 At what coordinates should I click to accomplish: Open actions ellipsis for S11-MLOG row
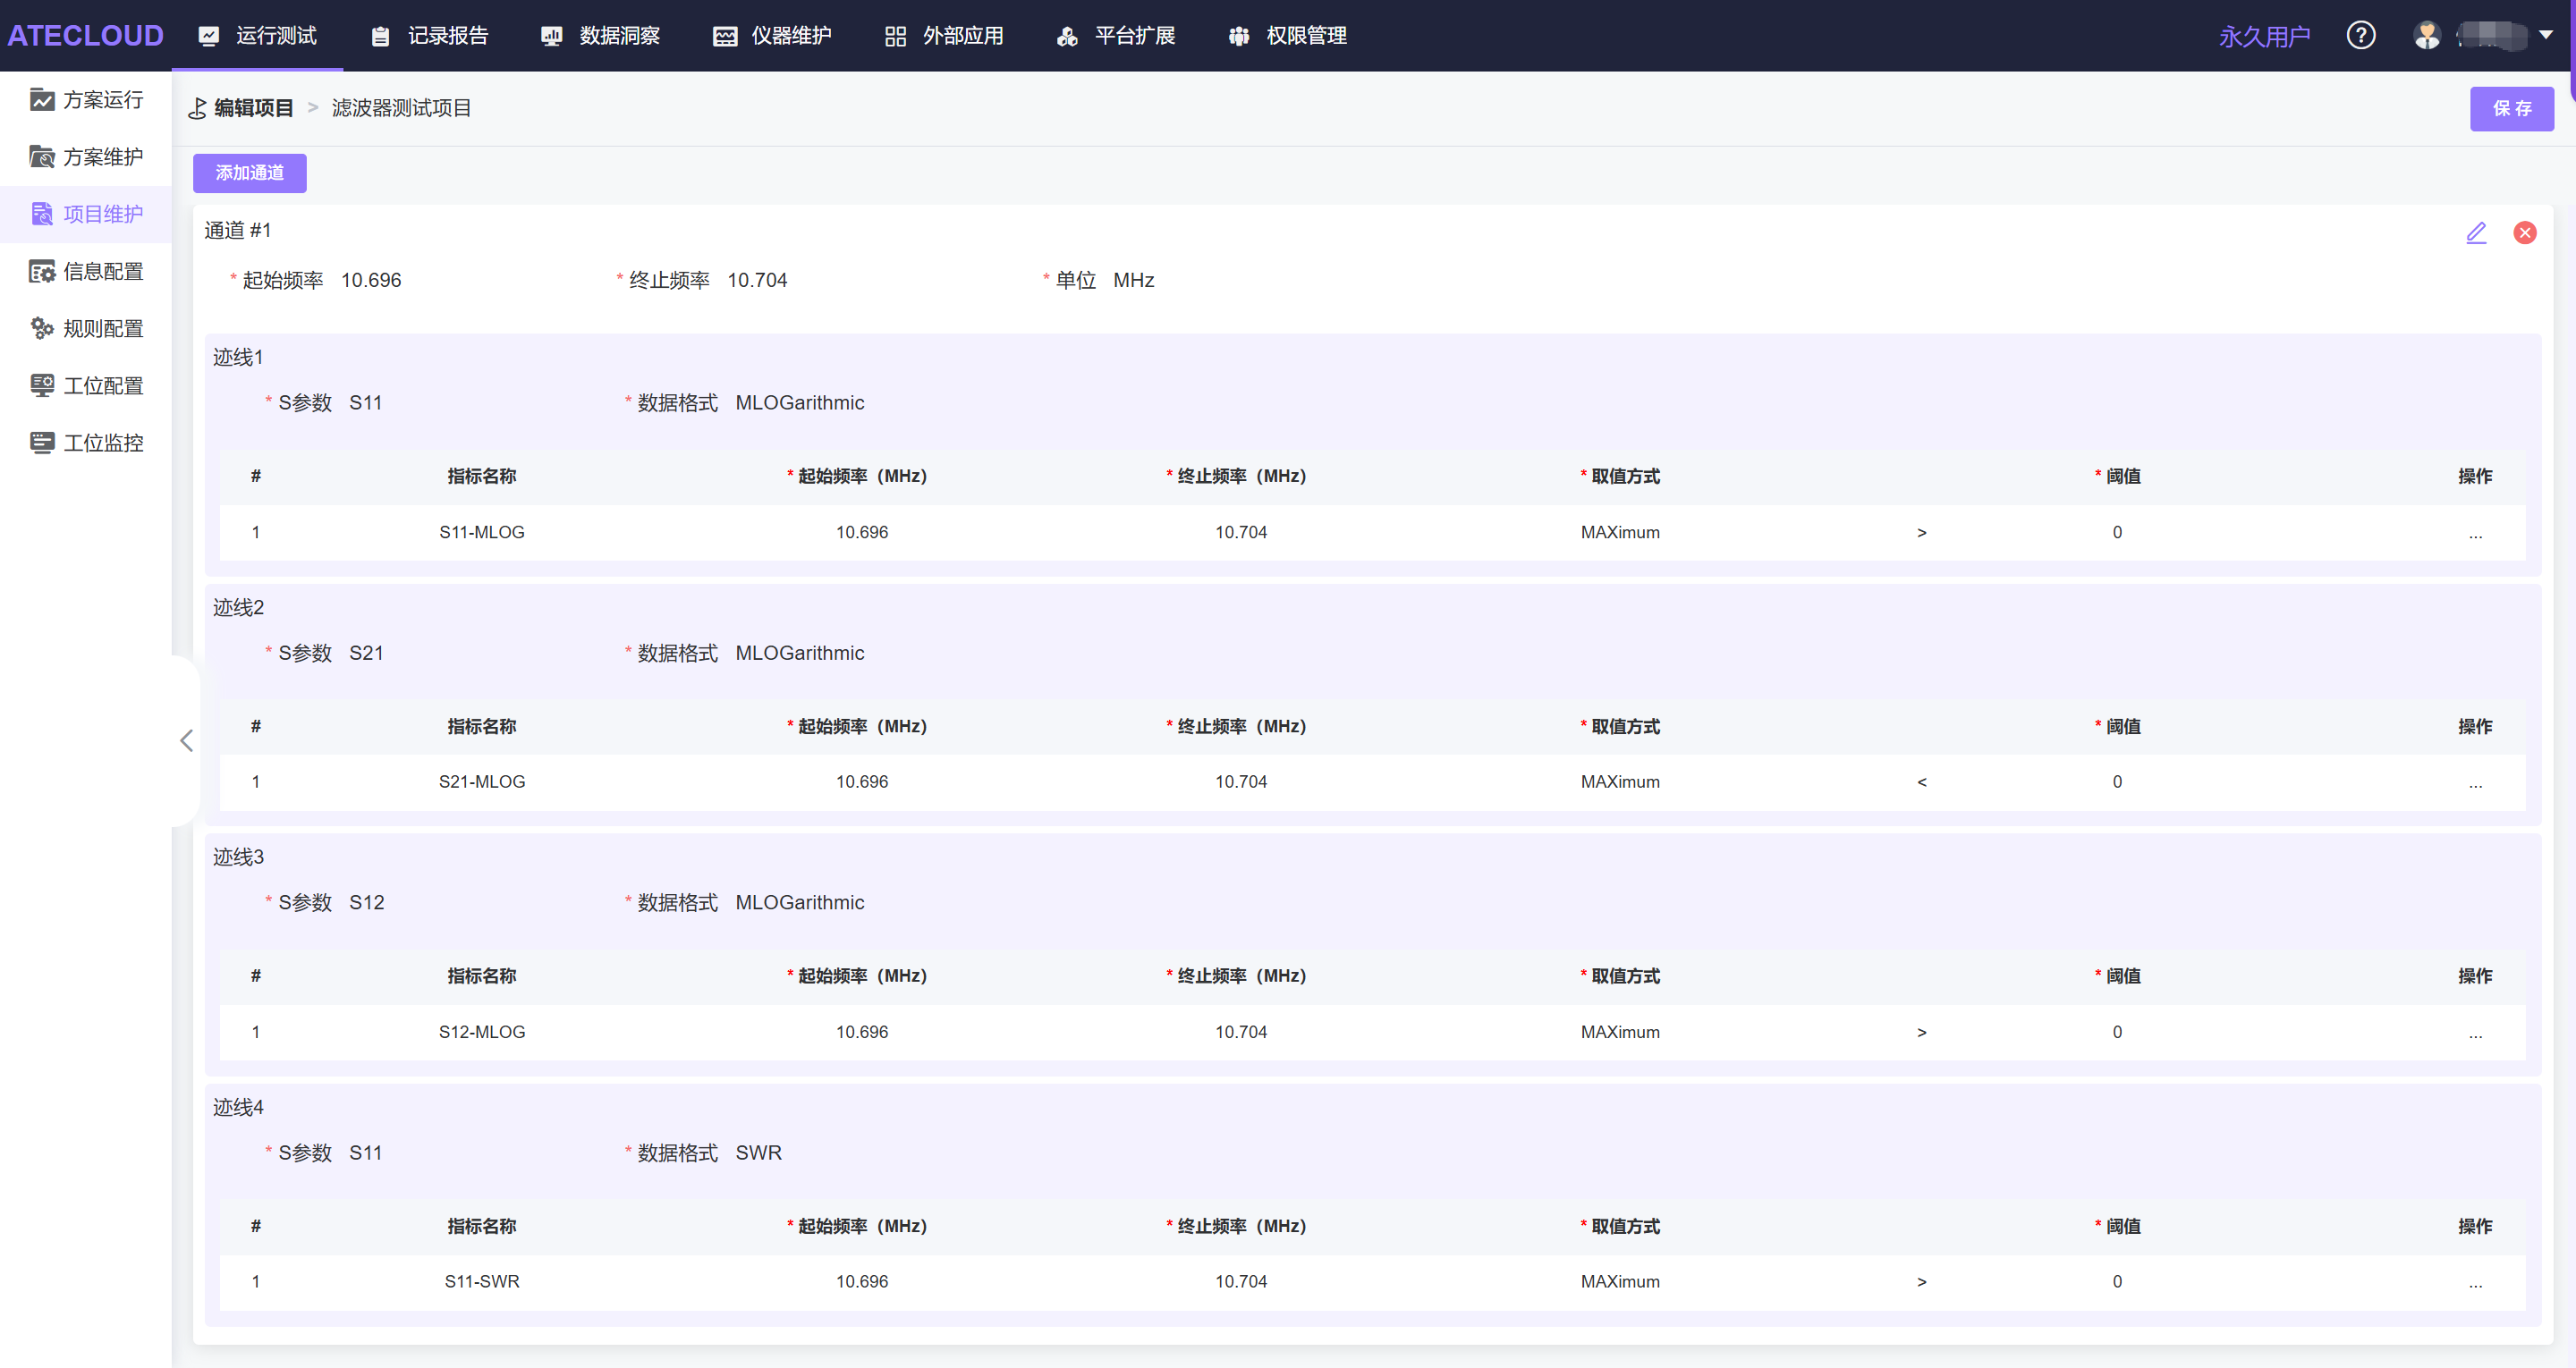pos(2474,533)
